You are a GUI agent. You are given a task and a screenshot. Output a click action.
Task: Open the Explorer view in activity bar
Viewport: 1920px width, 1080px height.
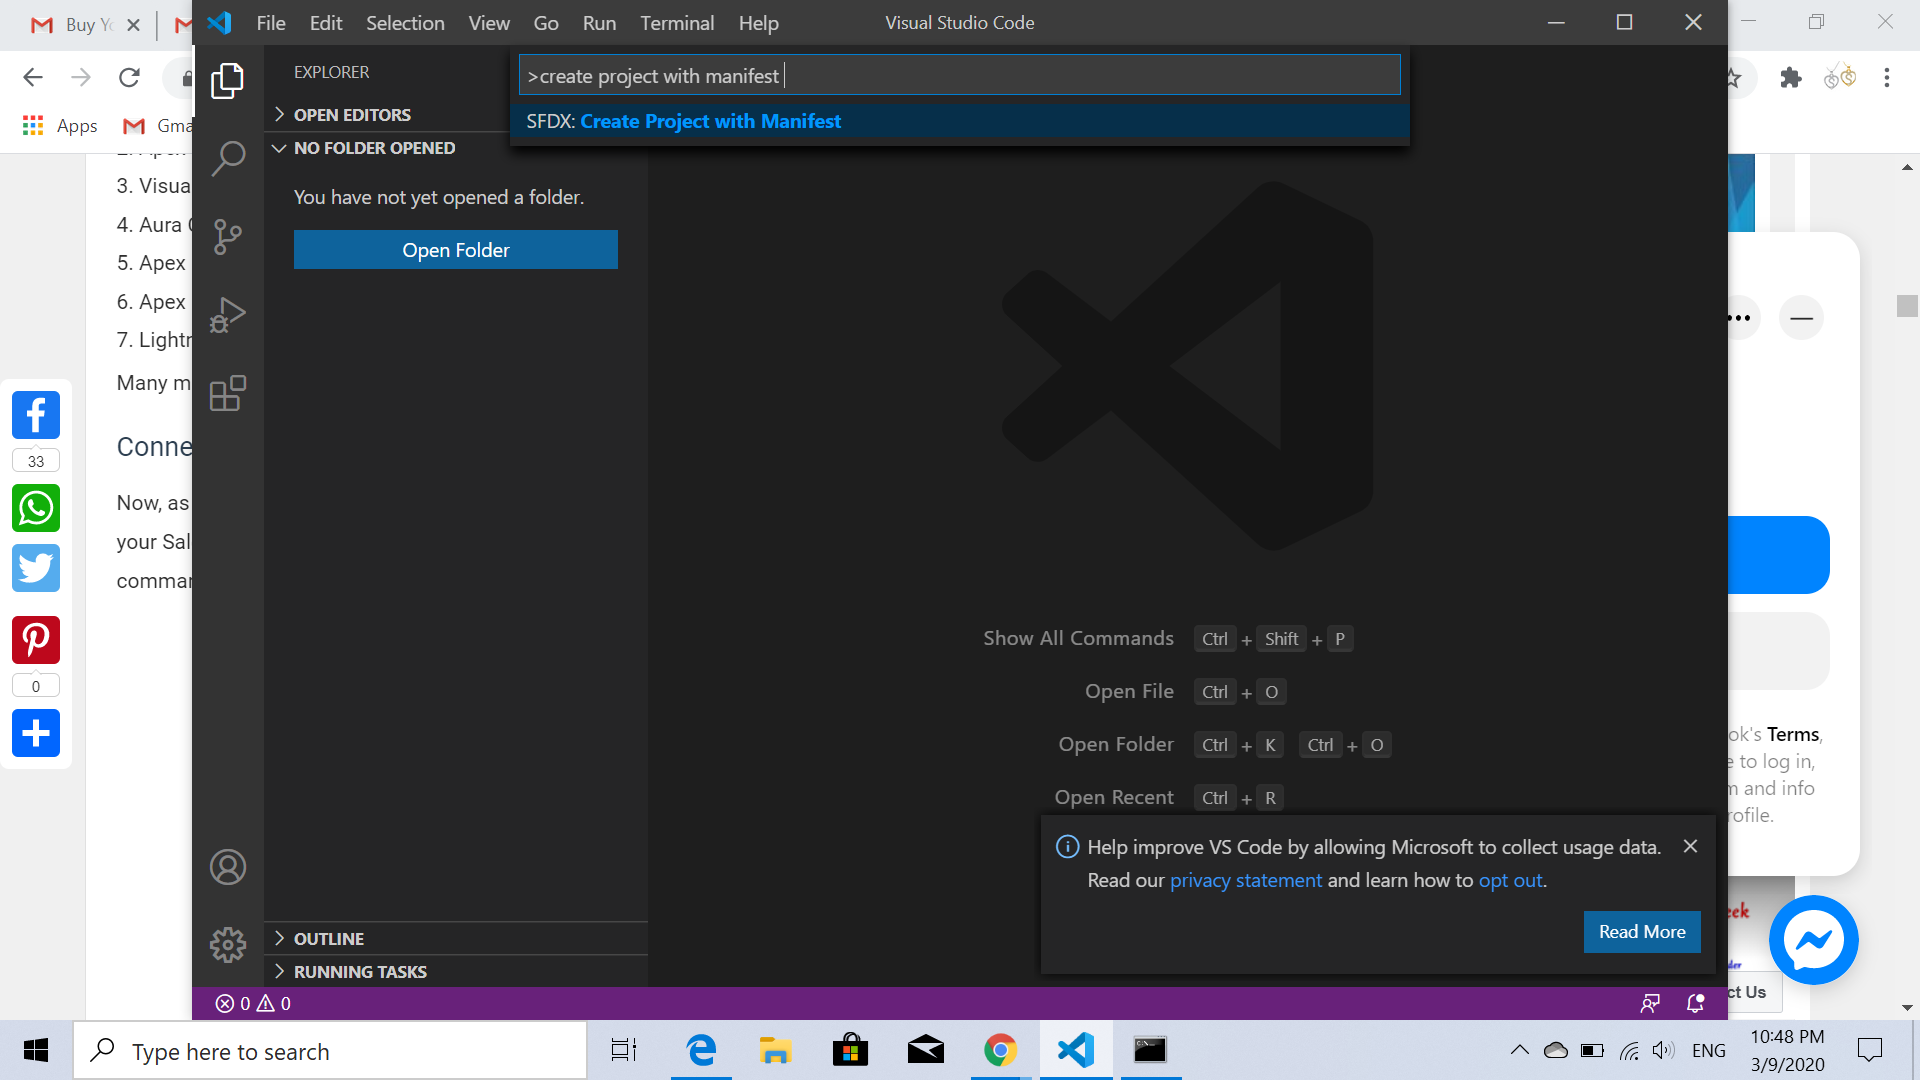tap(227, 80)
